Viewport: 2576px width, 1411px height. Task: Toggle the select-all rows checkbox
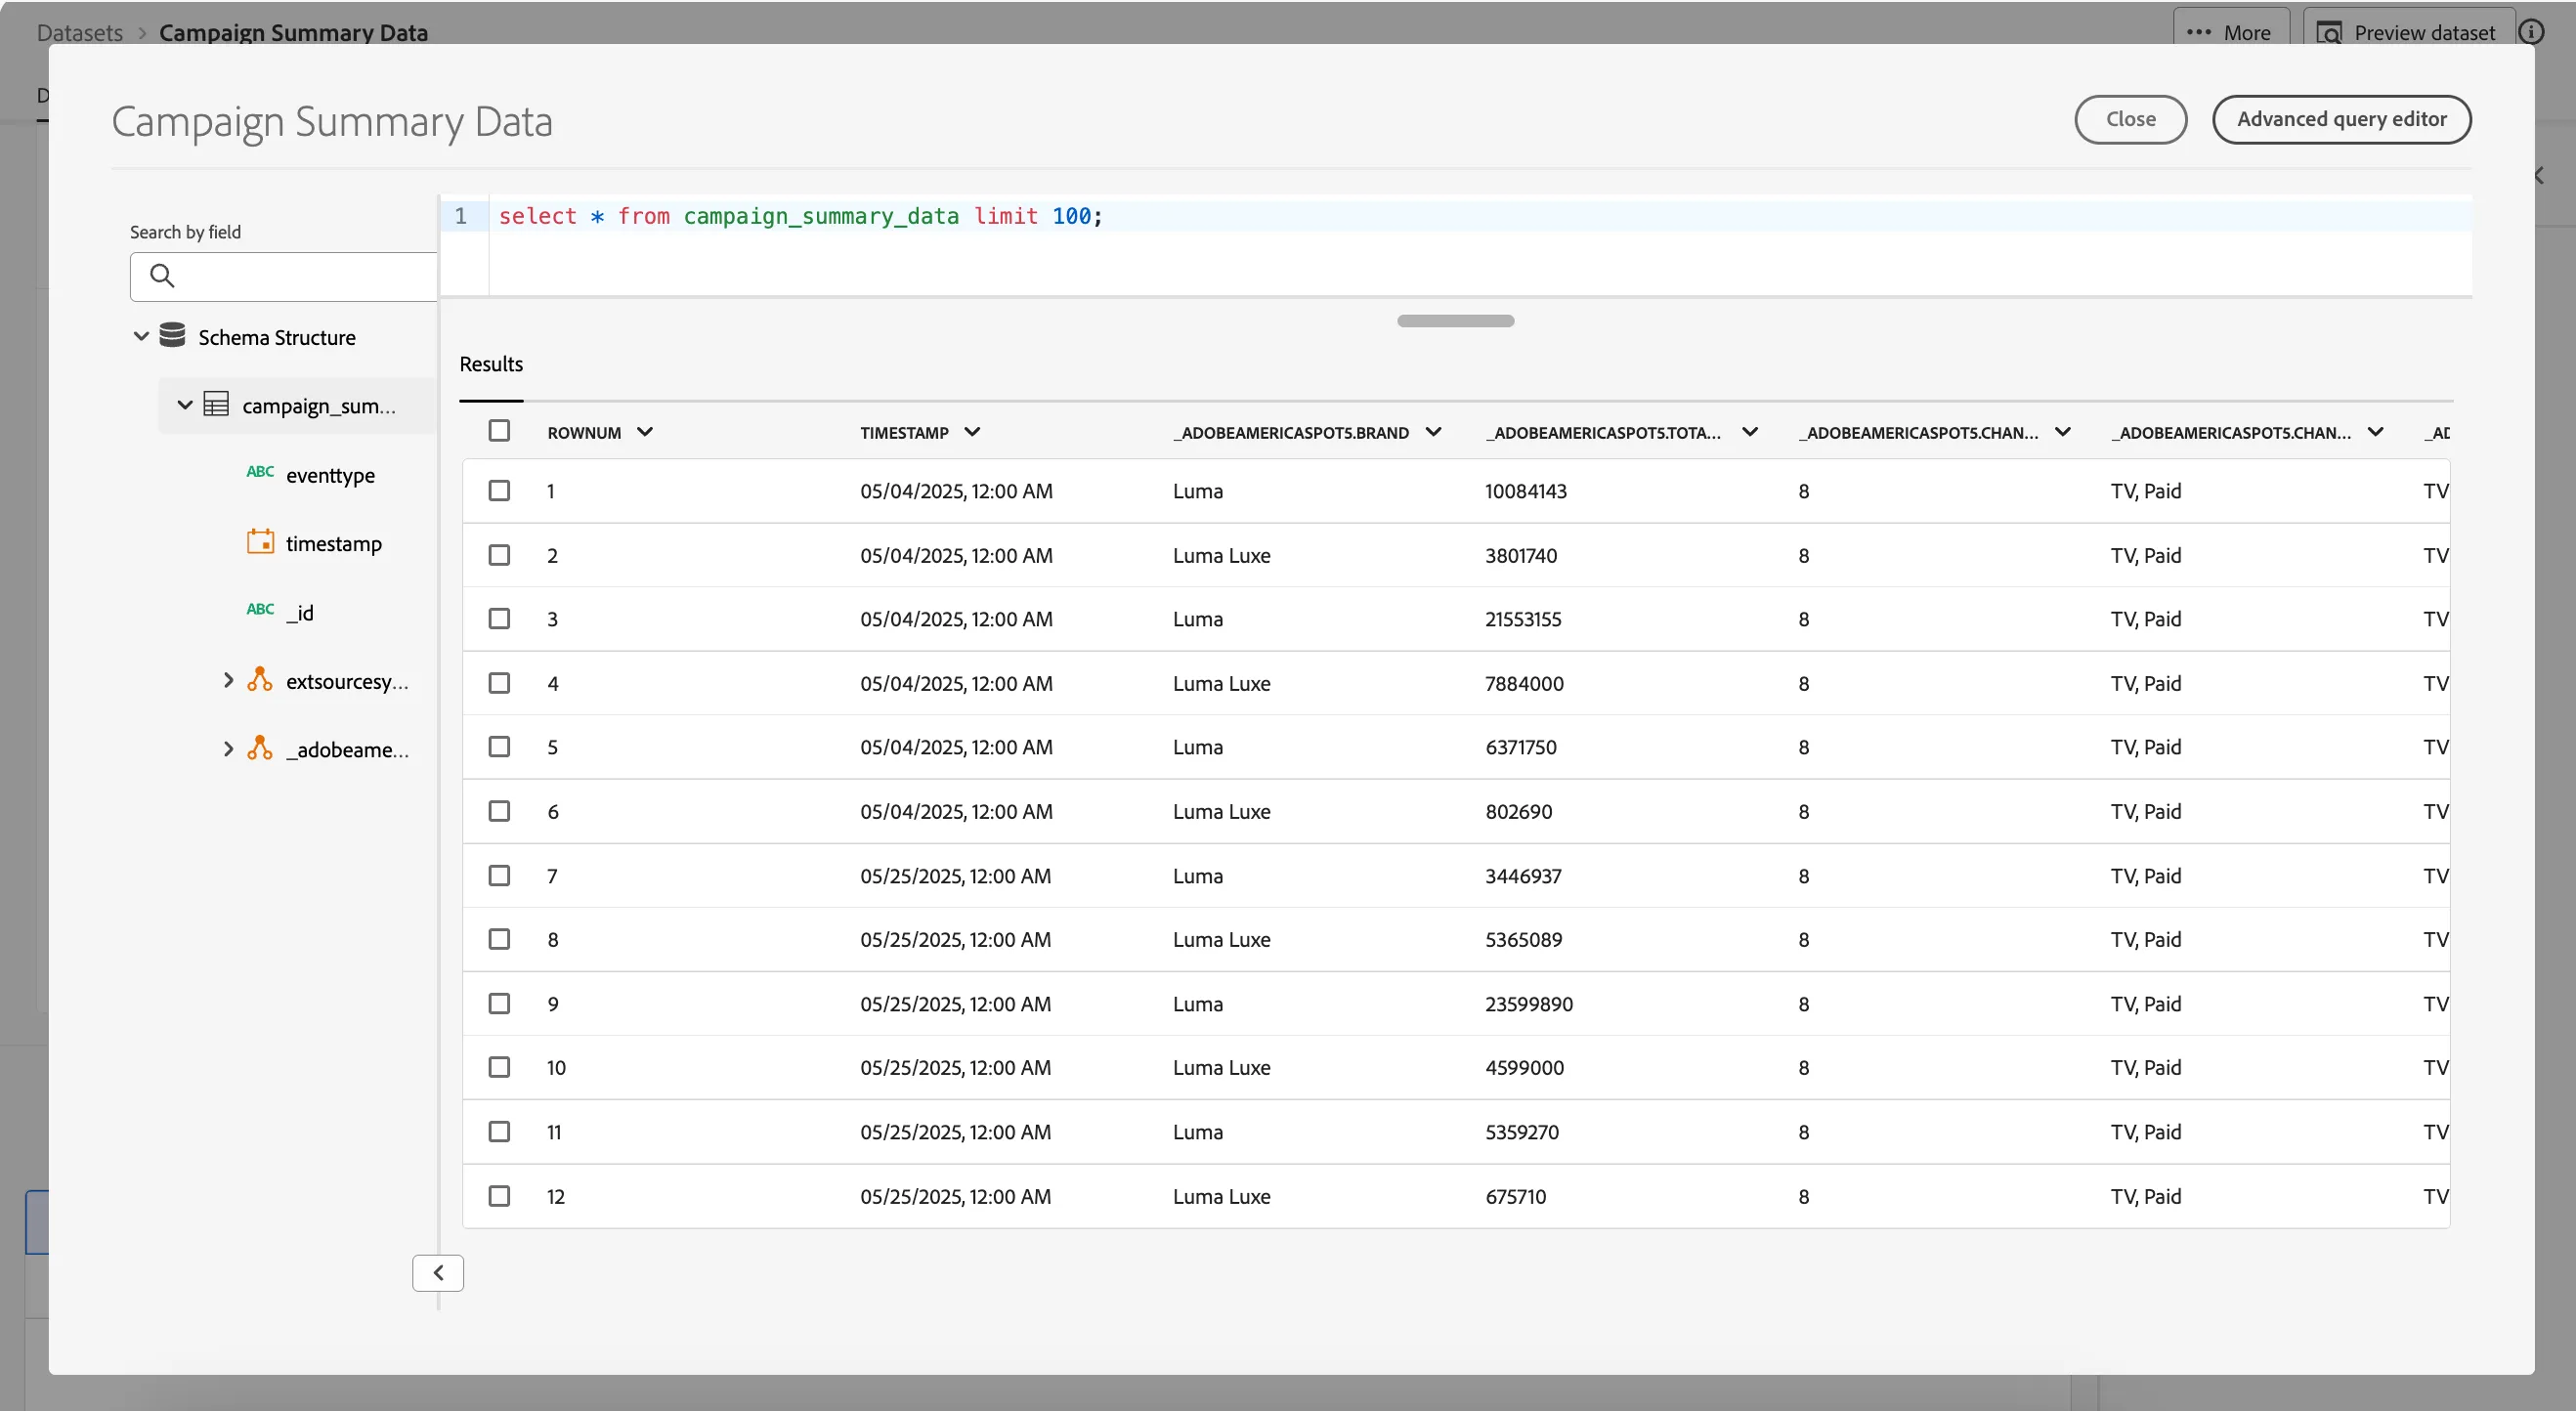coord(499,431)
